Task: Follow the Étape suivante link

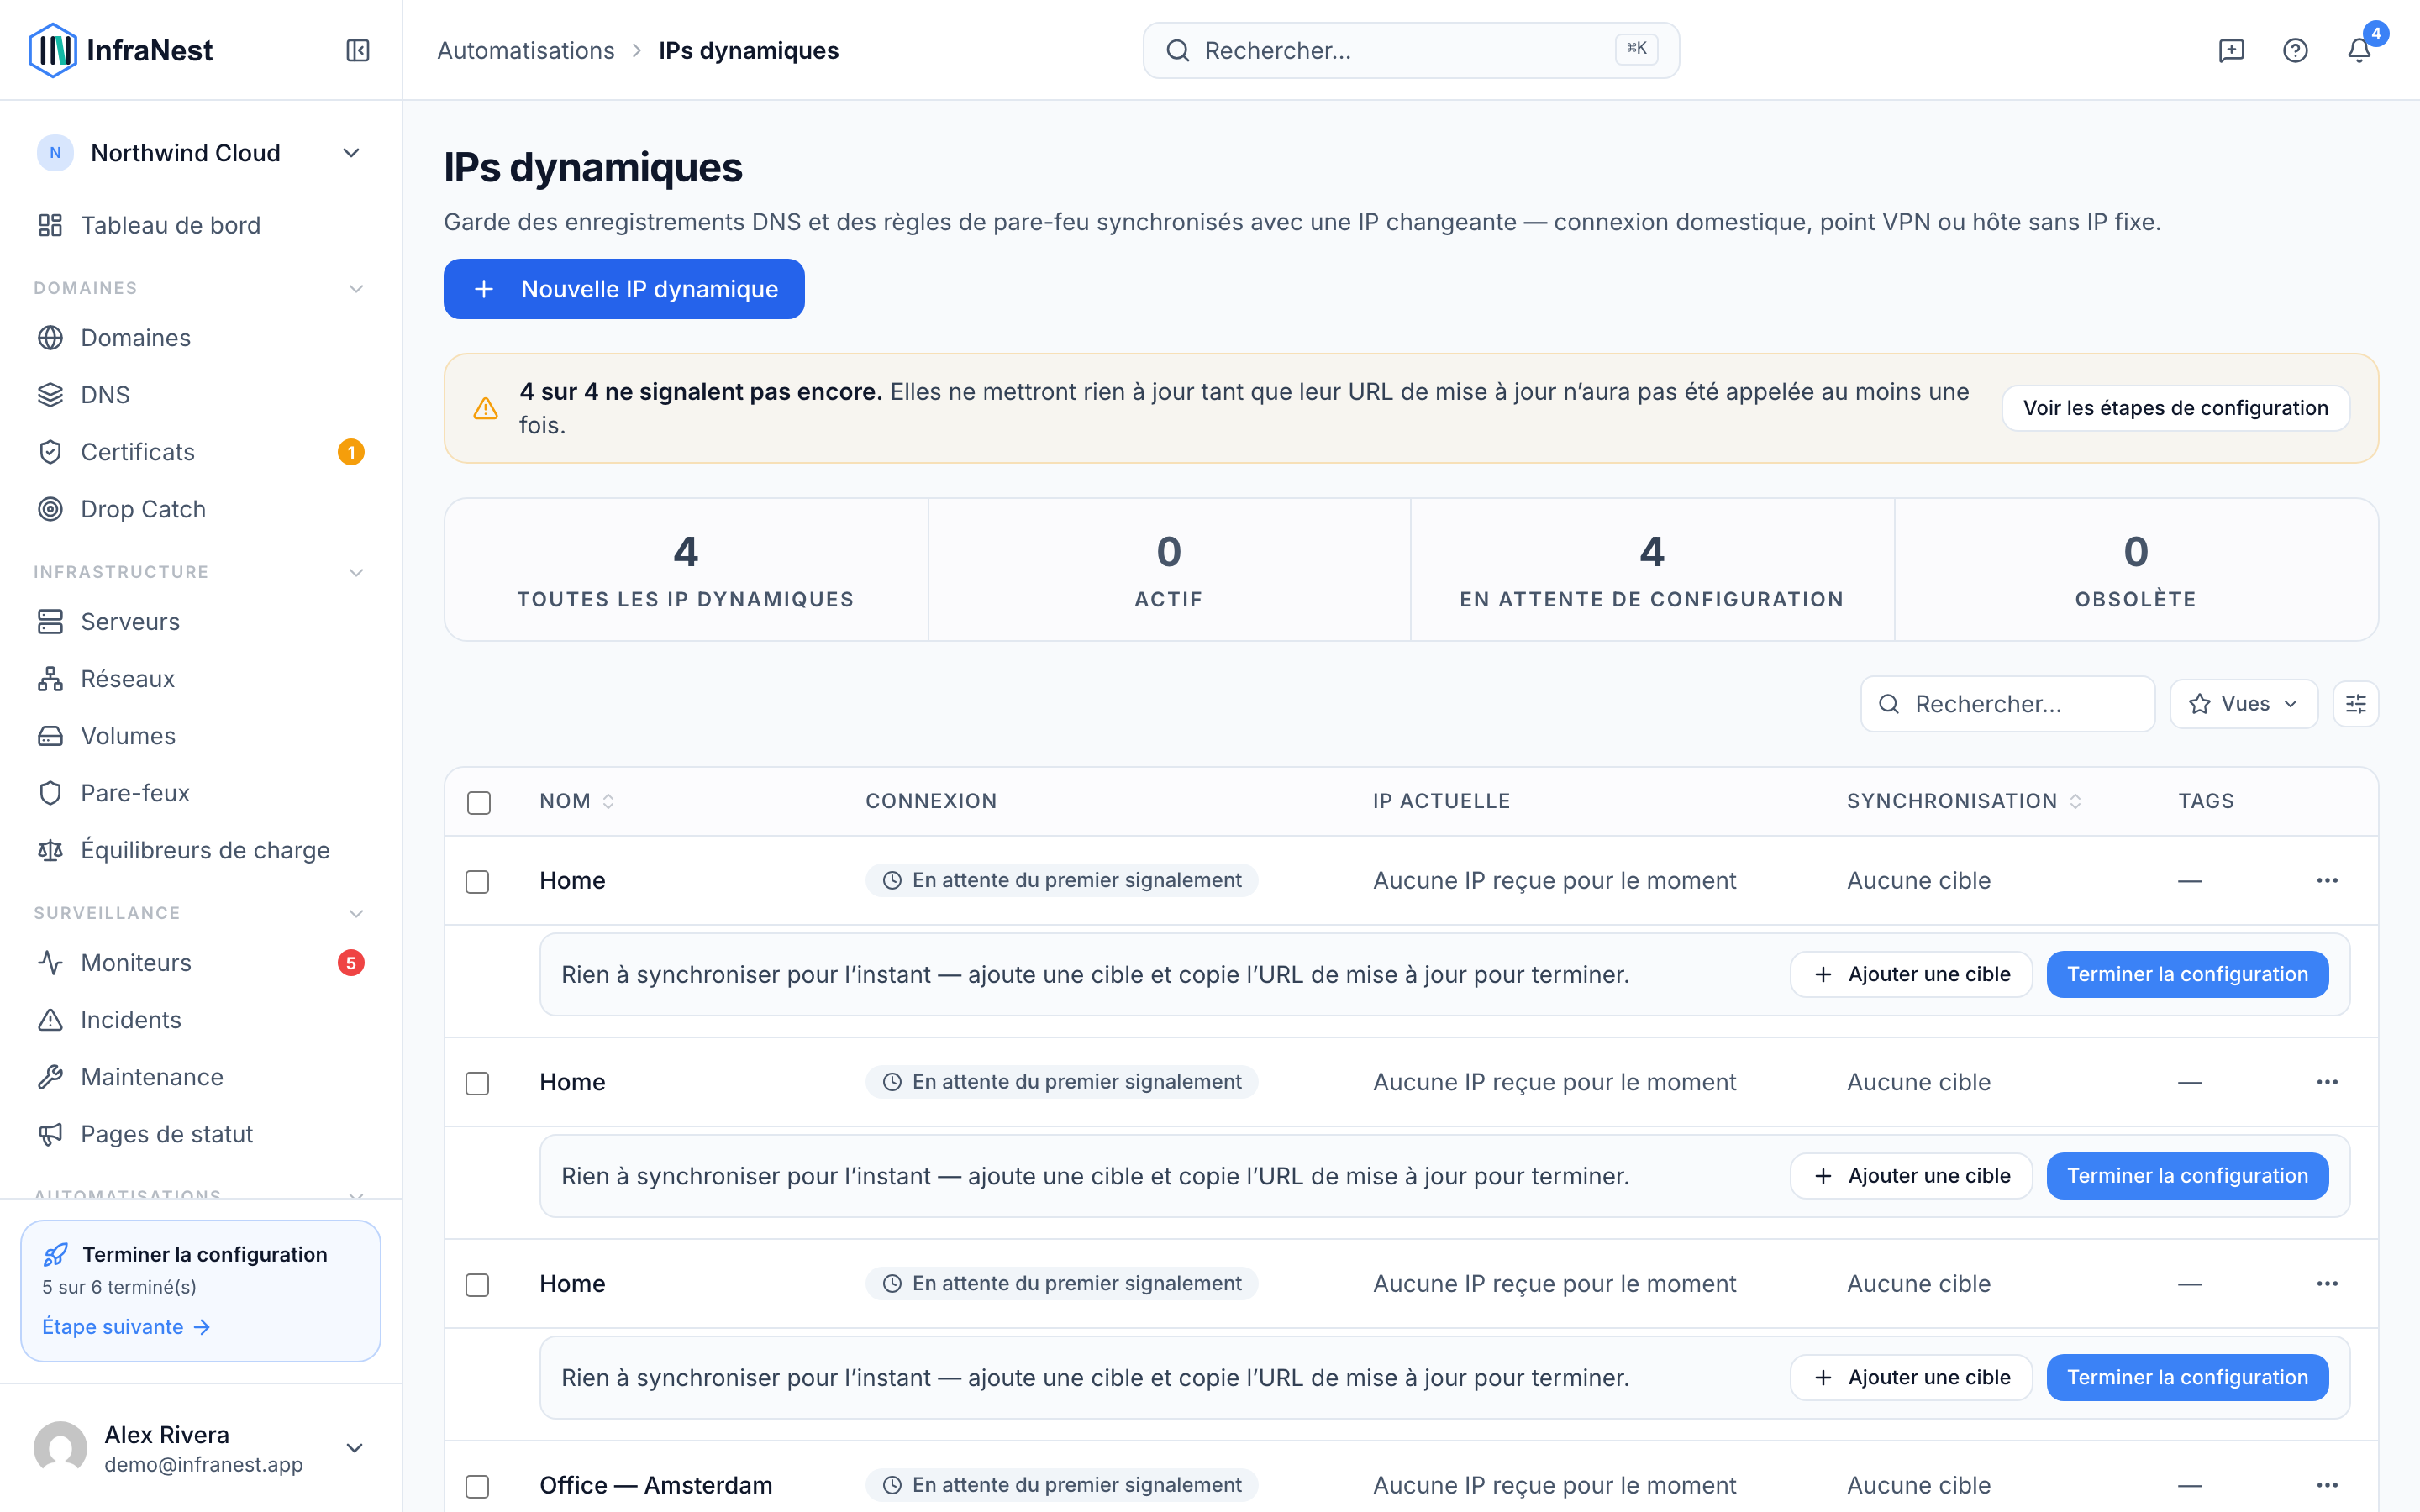Action: point(126,1327)
